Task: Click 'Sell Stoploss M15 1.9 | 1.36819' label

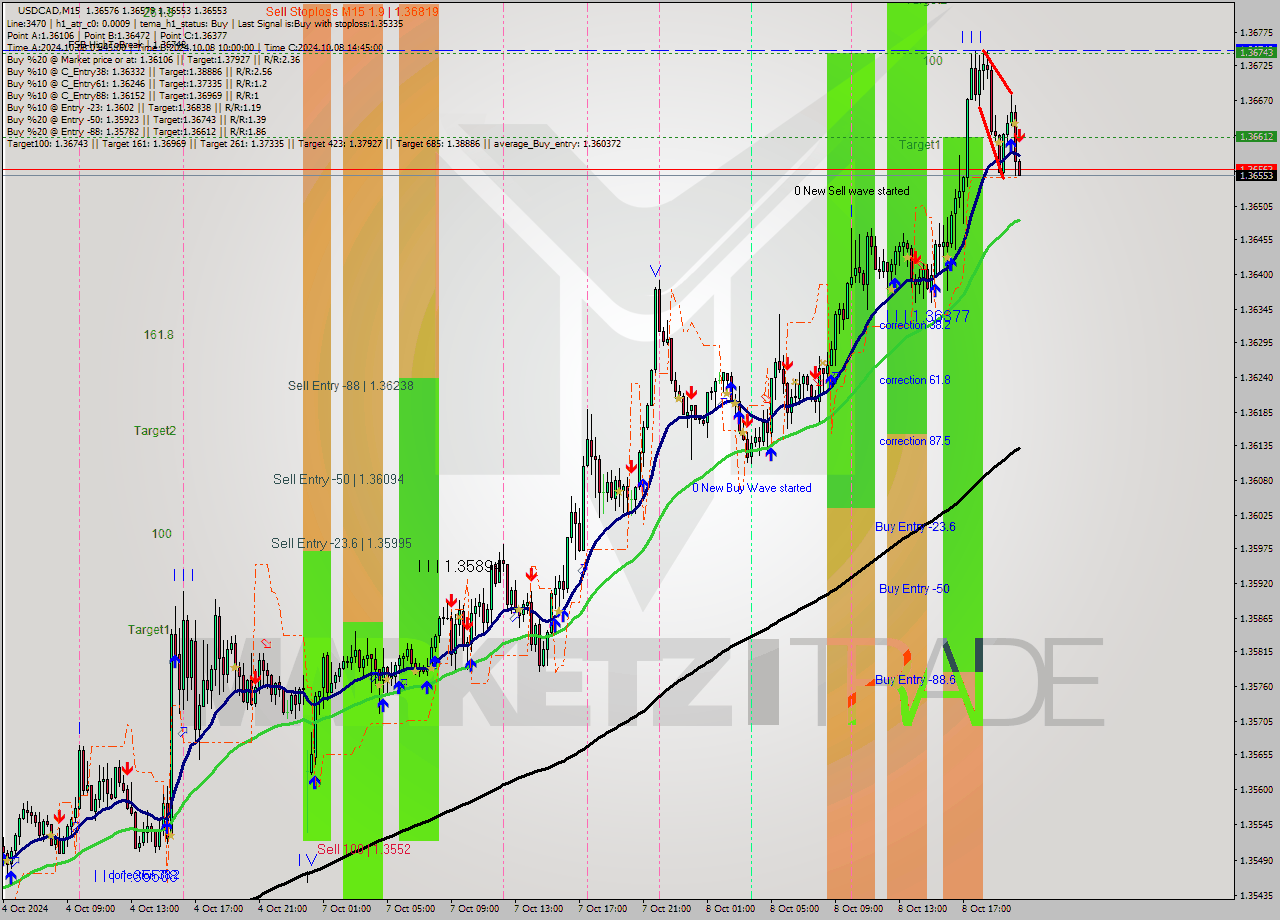Action: (x=352, y=11)
